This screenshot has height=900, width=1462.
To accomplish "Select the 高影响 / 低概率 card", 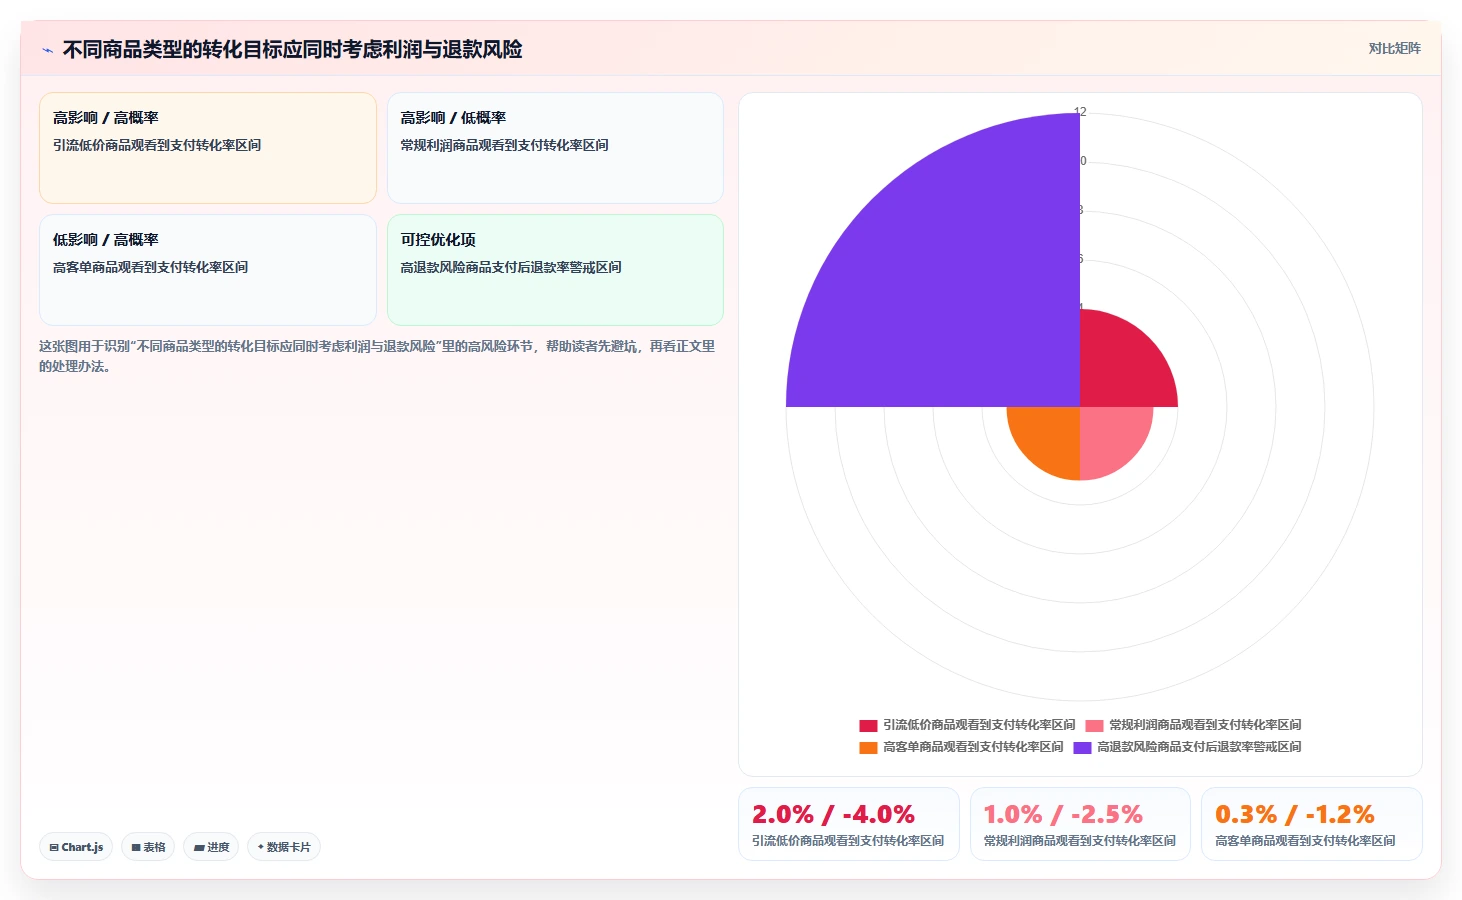I will [x=555, y=148].
